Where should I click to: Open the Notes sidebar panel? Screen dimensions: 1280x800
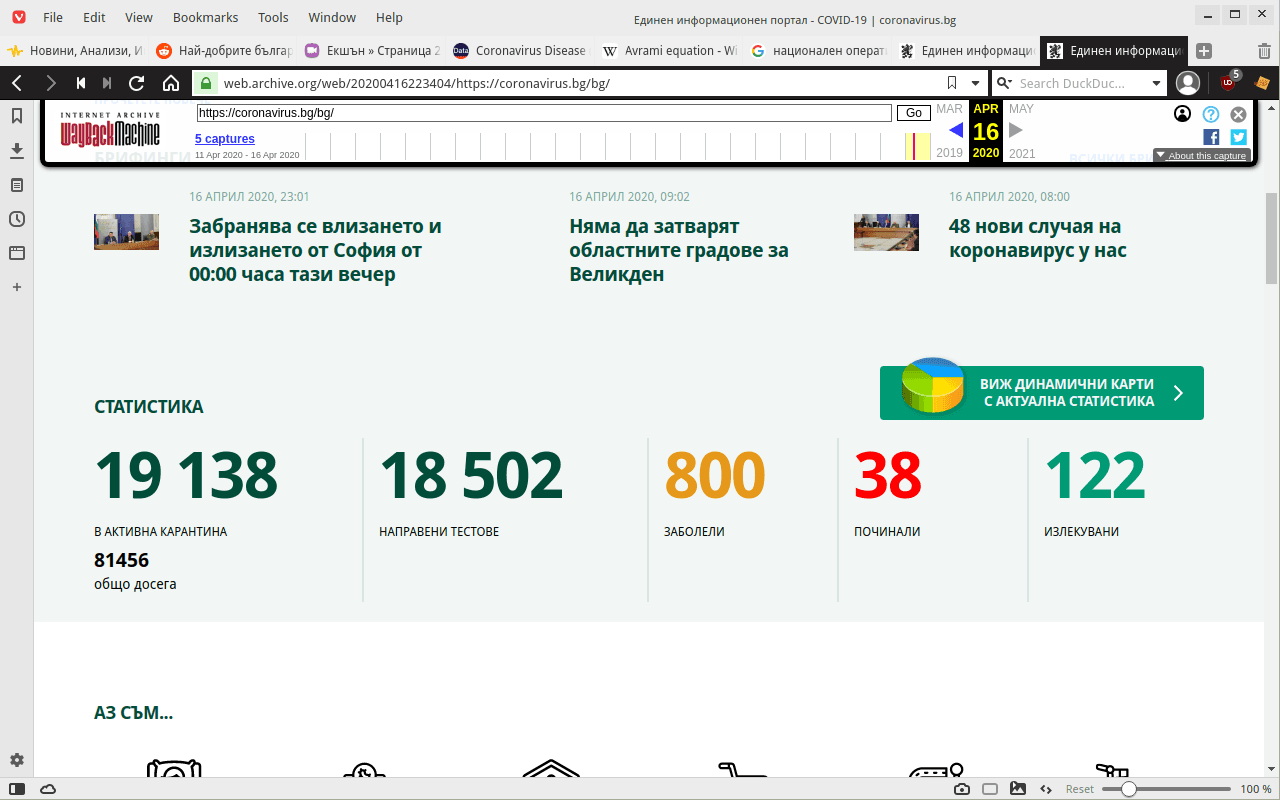tap(17, 185)
